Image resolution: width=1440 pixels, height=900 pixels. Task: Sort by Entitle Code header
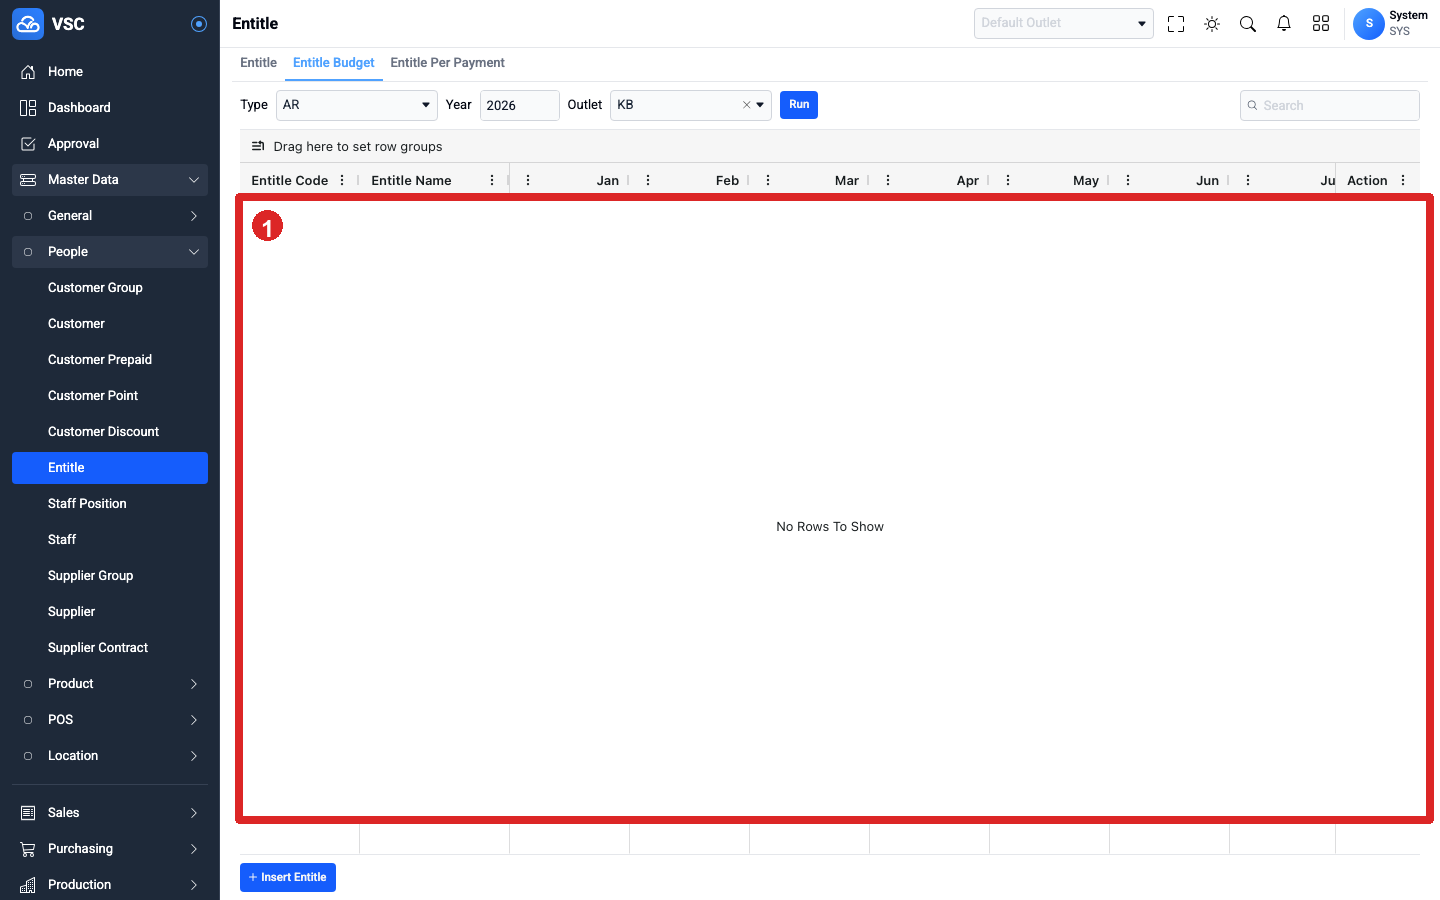pos(290,180)
